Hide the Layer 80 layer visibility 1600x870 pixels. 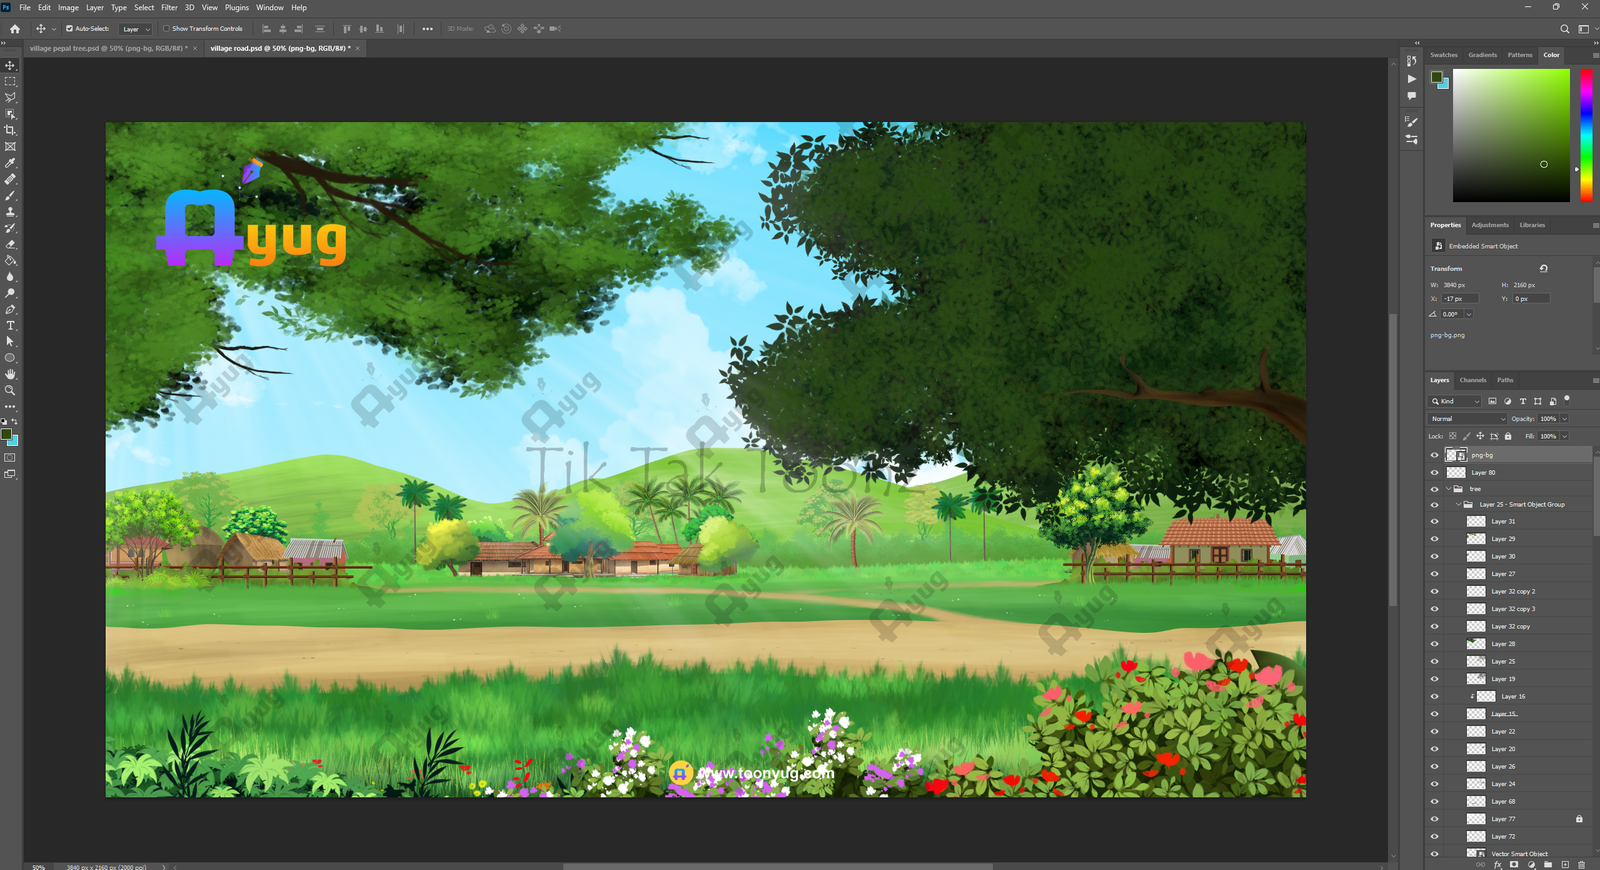1434,473
